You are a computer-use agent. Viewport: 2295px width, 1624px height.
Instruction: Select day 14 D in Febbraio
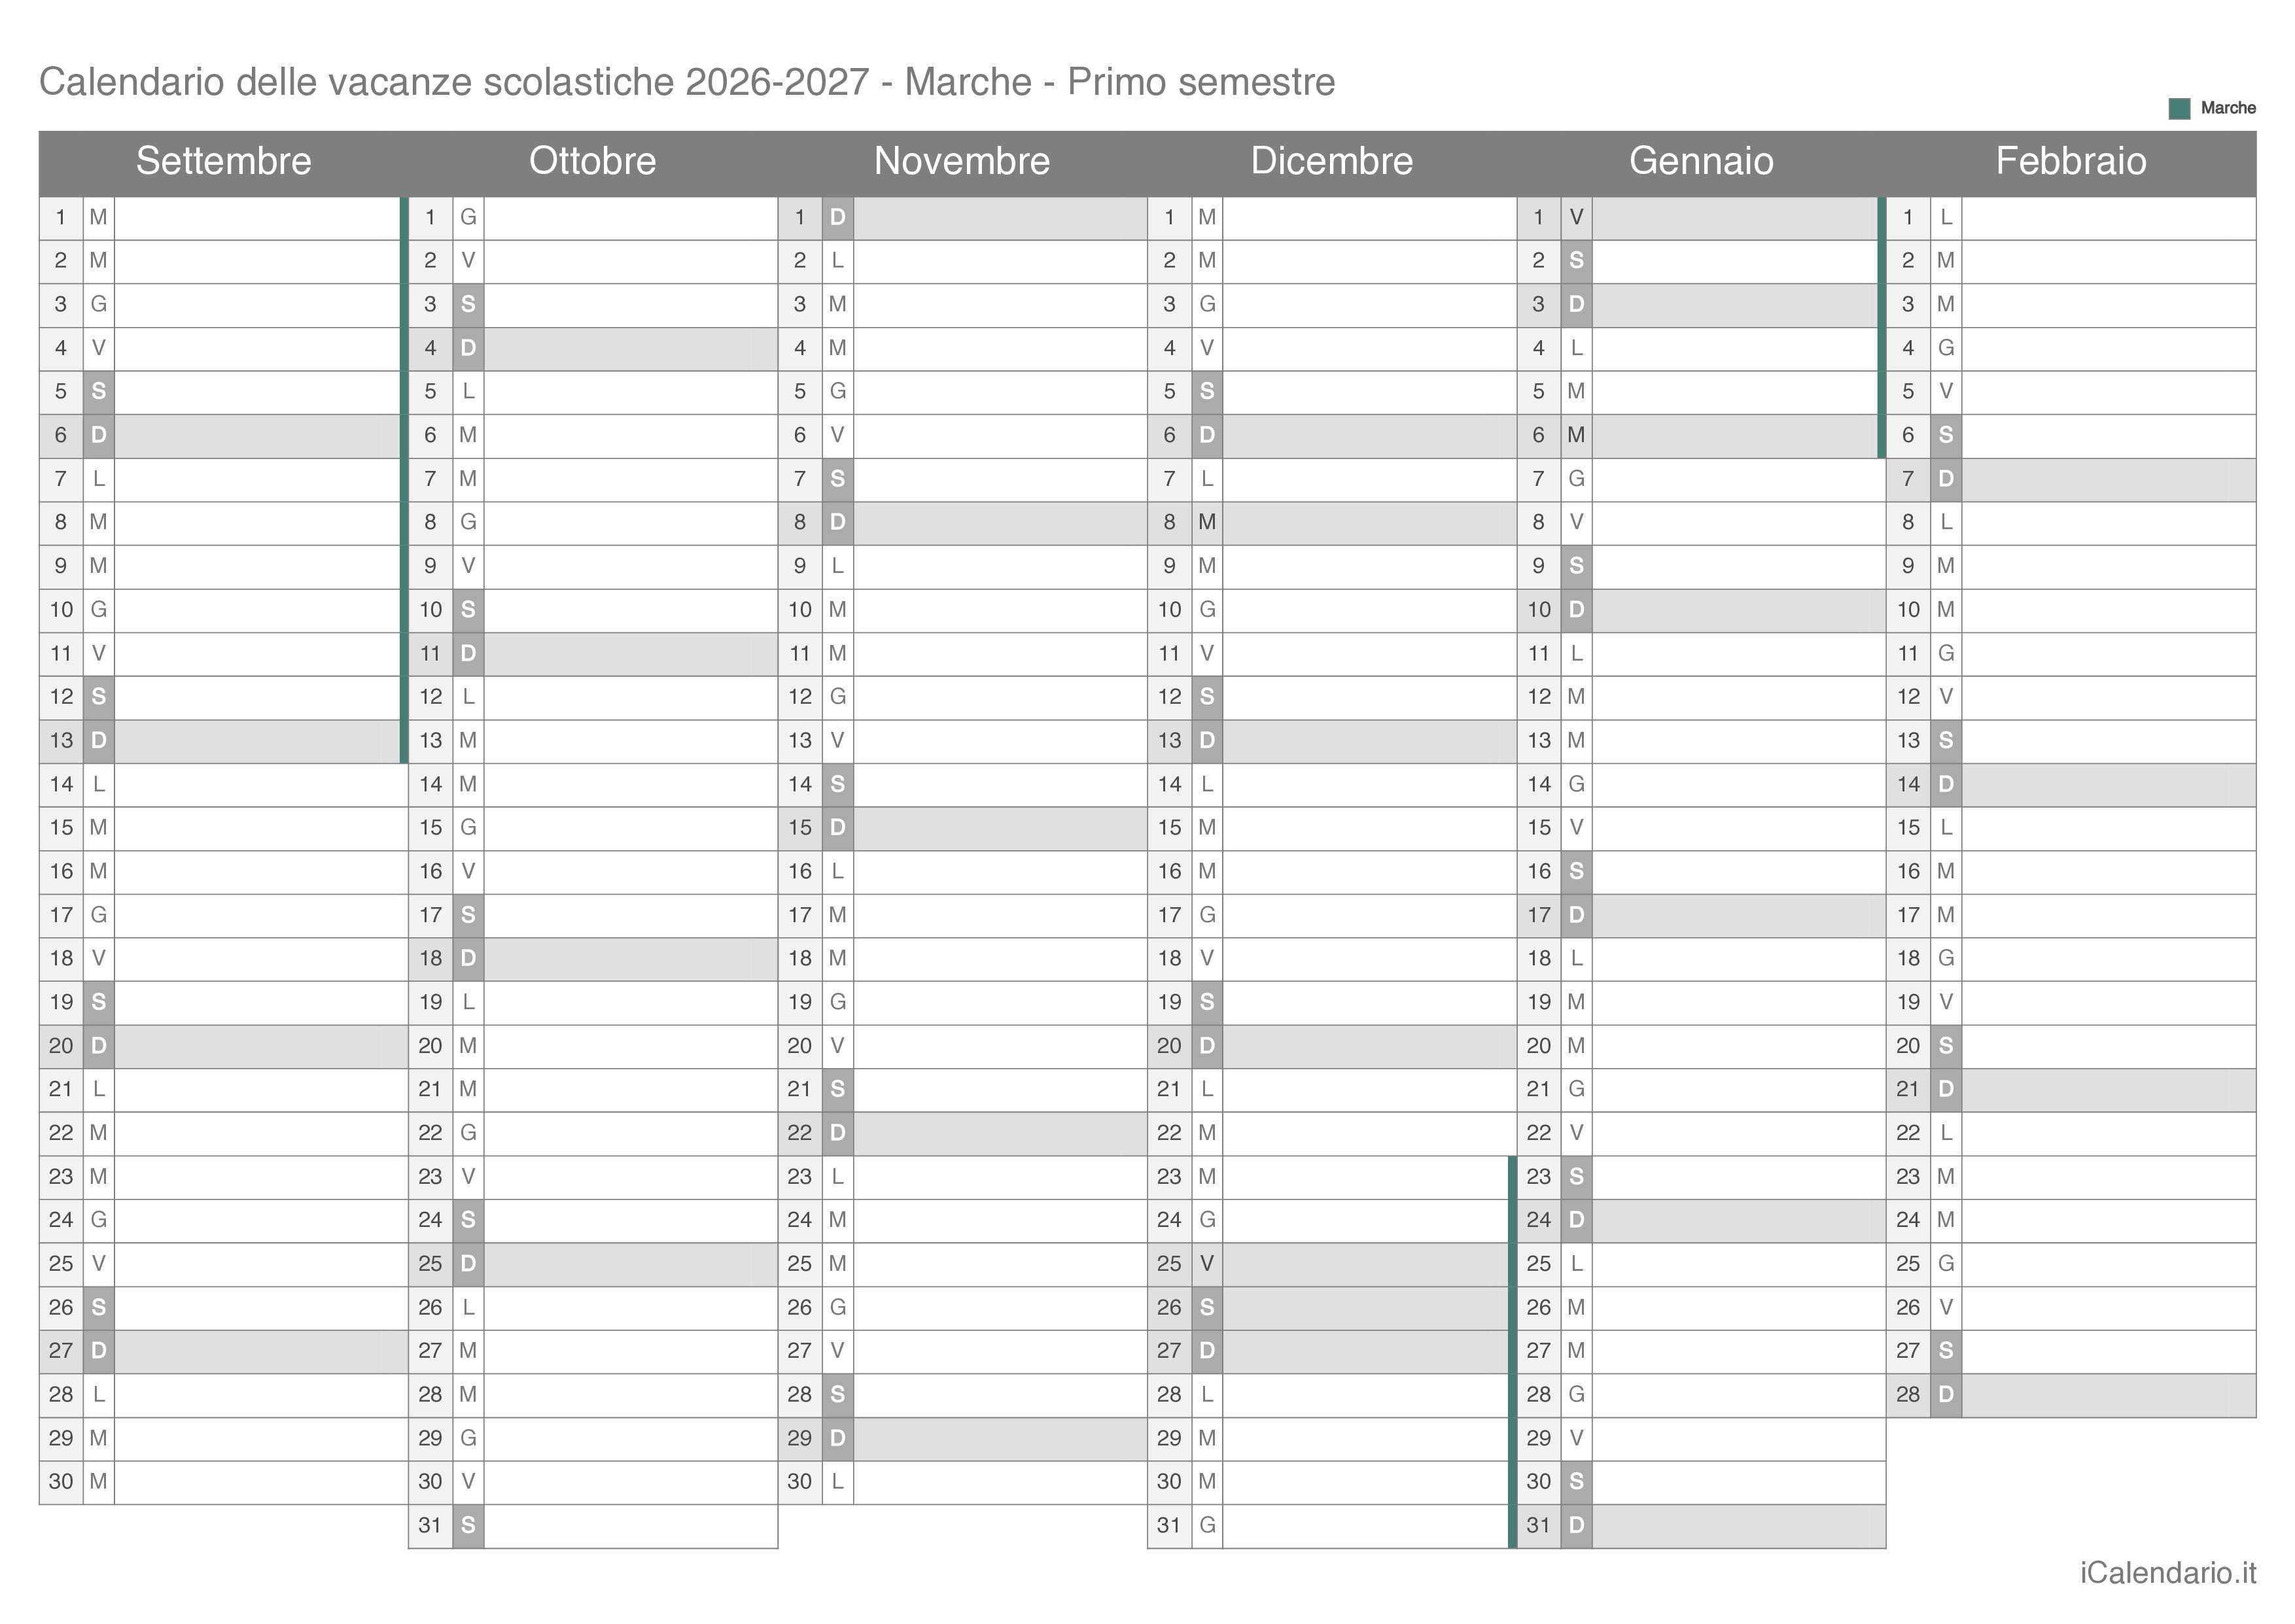point(2071,785)
